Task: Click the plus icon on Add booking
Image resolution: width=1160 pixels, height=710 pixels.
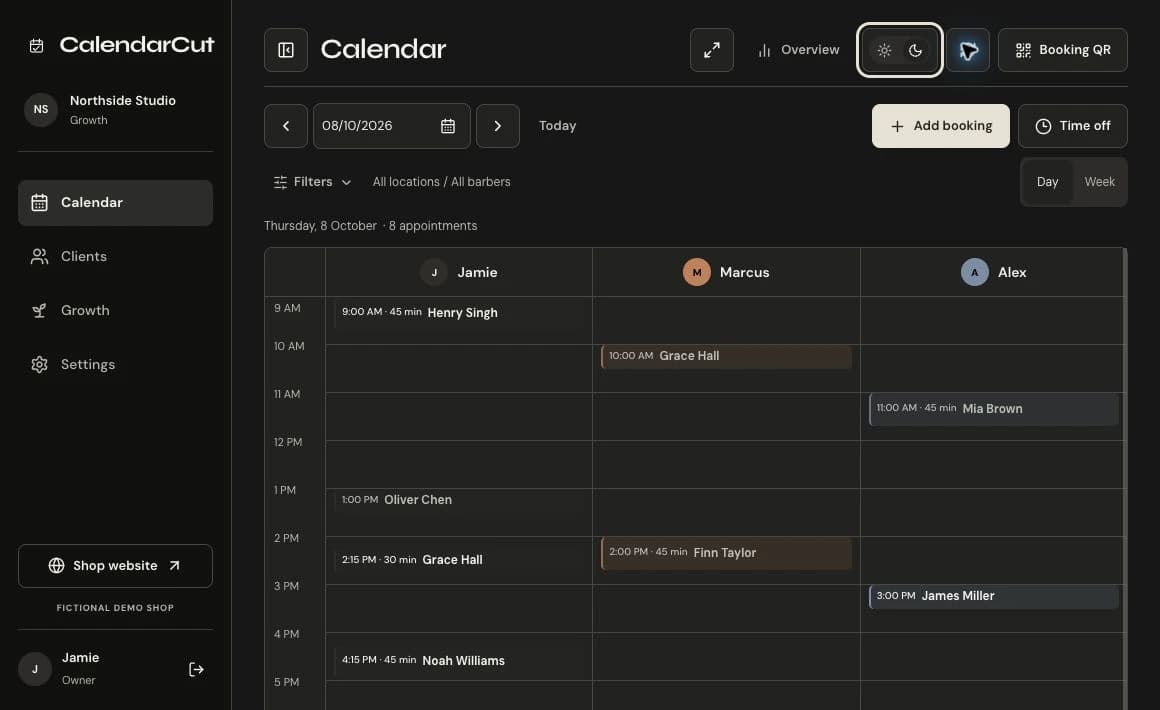Action: point(897,126)
